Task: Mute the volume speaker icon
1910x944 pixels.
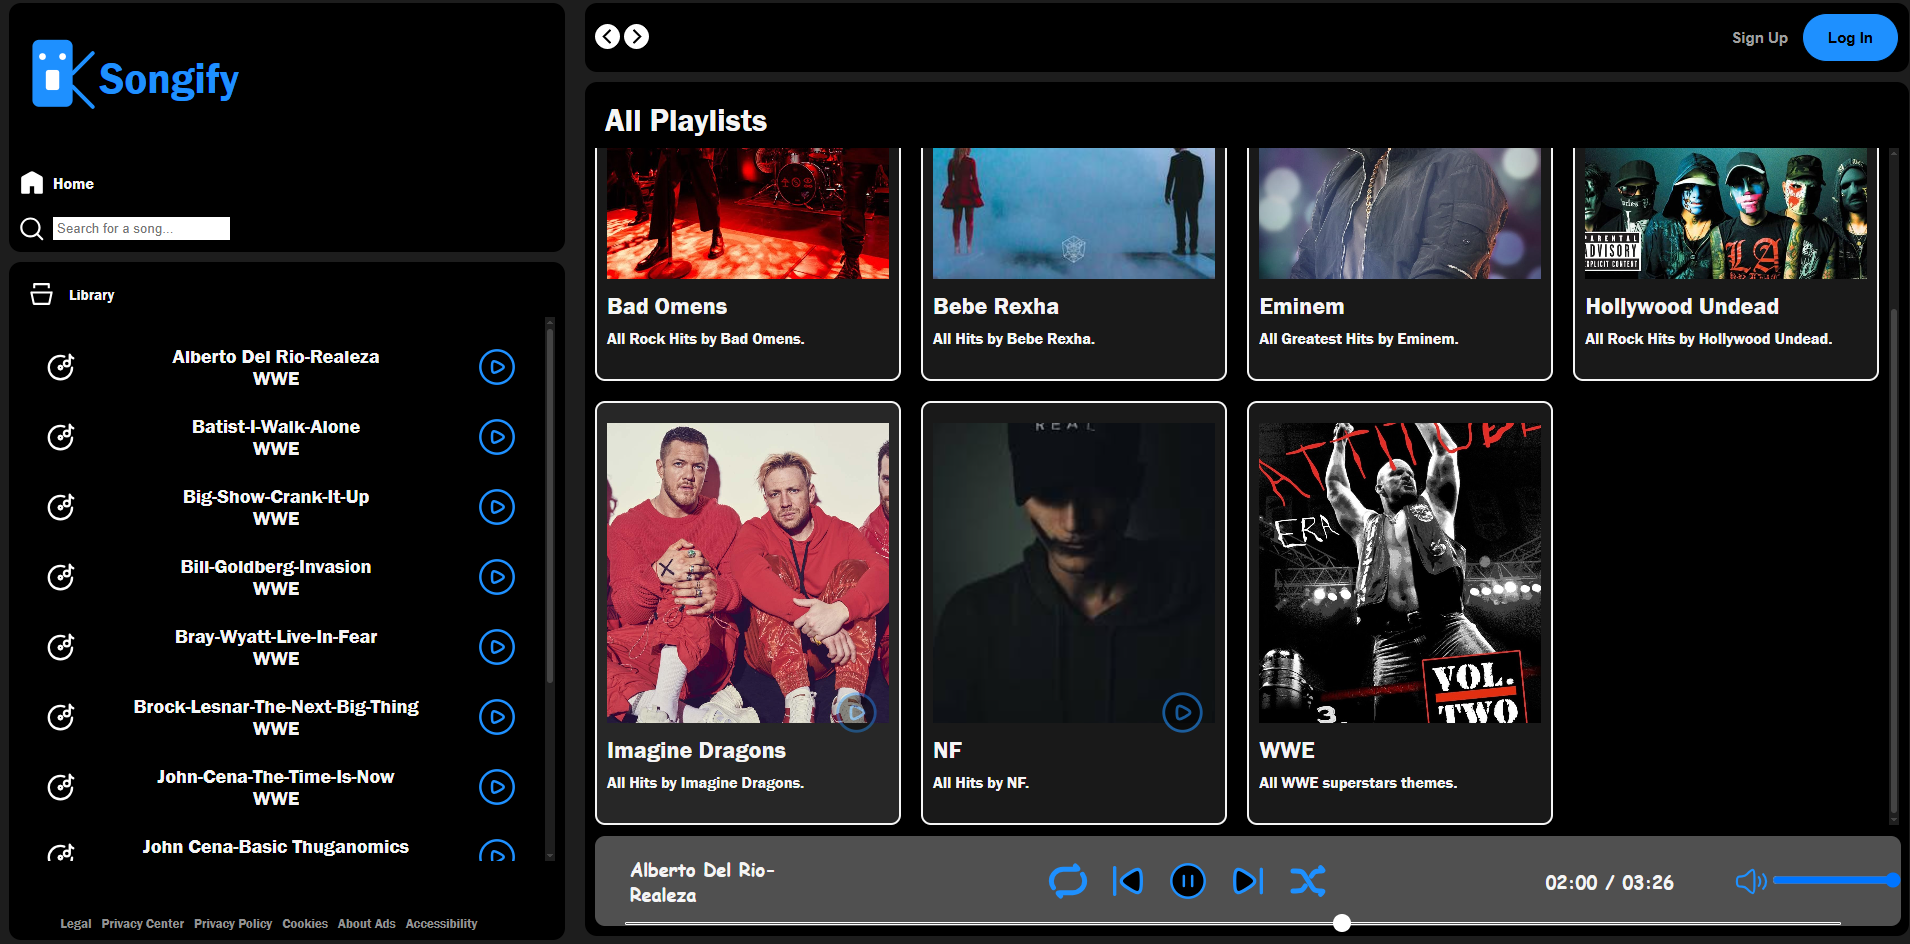Action: [1750, 881]
